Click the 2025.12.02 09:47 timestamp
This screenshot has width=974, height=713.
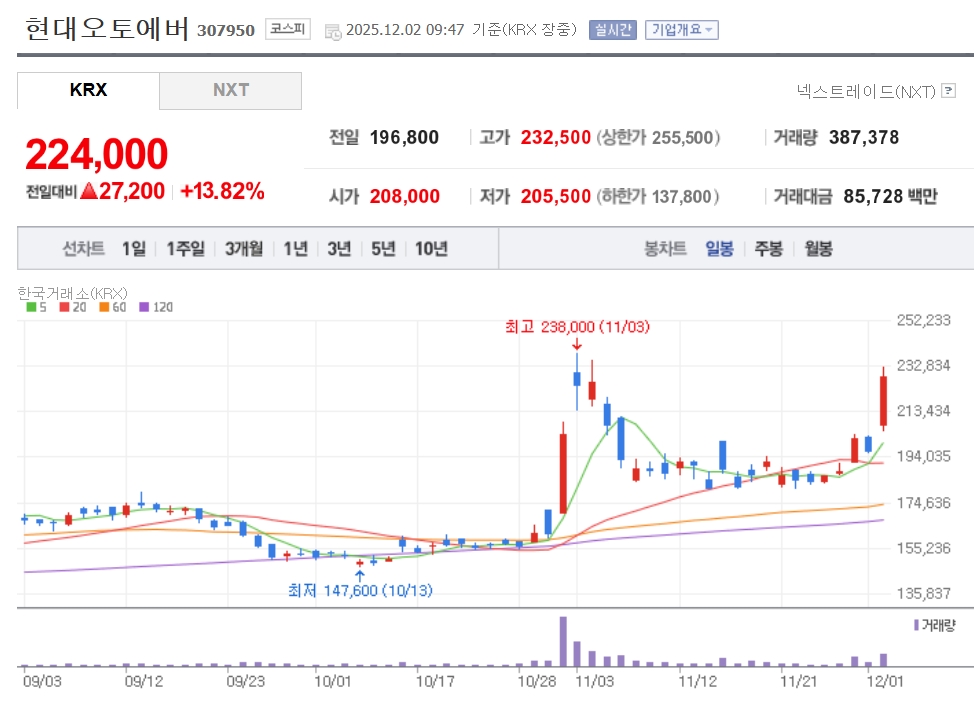pos(405,30)
